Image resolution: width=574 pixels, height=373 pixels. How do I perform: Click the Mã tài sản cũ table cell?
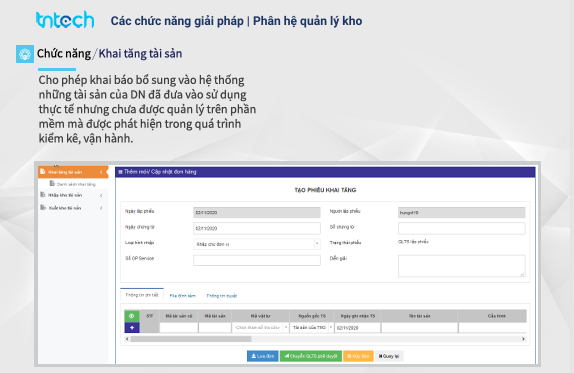pos(179,328)
